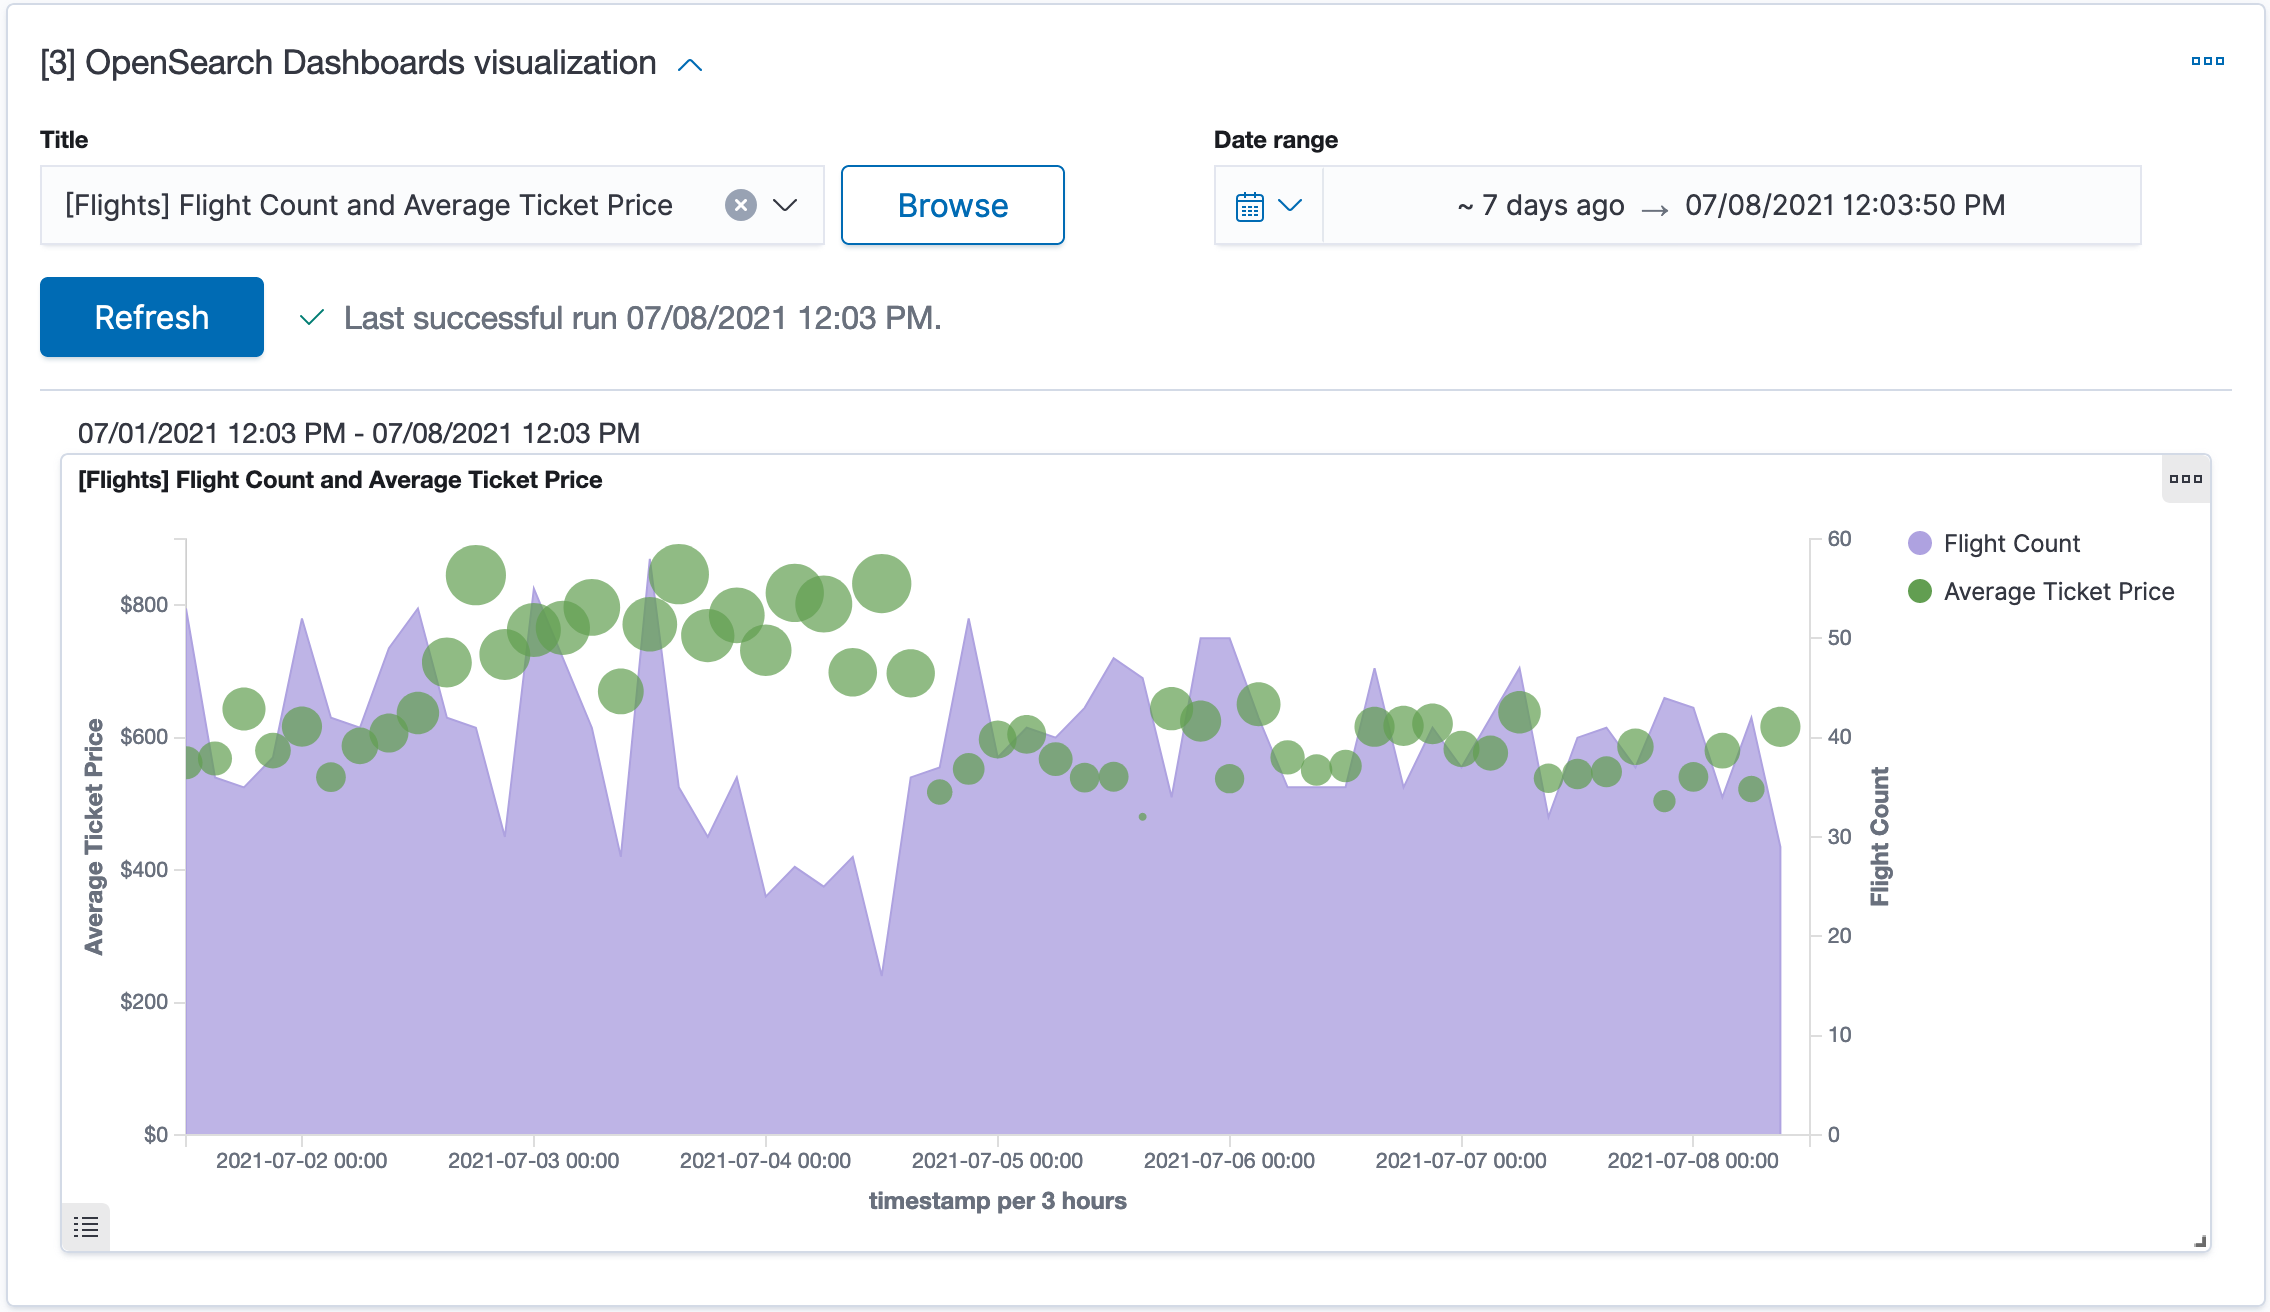This screenshot has height=1312, width=2270.
Task: Click the 60 right y-axis label
Action: (x=1839, y=539)
